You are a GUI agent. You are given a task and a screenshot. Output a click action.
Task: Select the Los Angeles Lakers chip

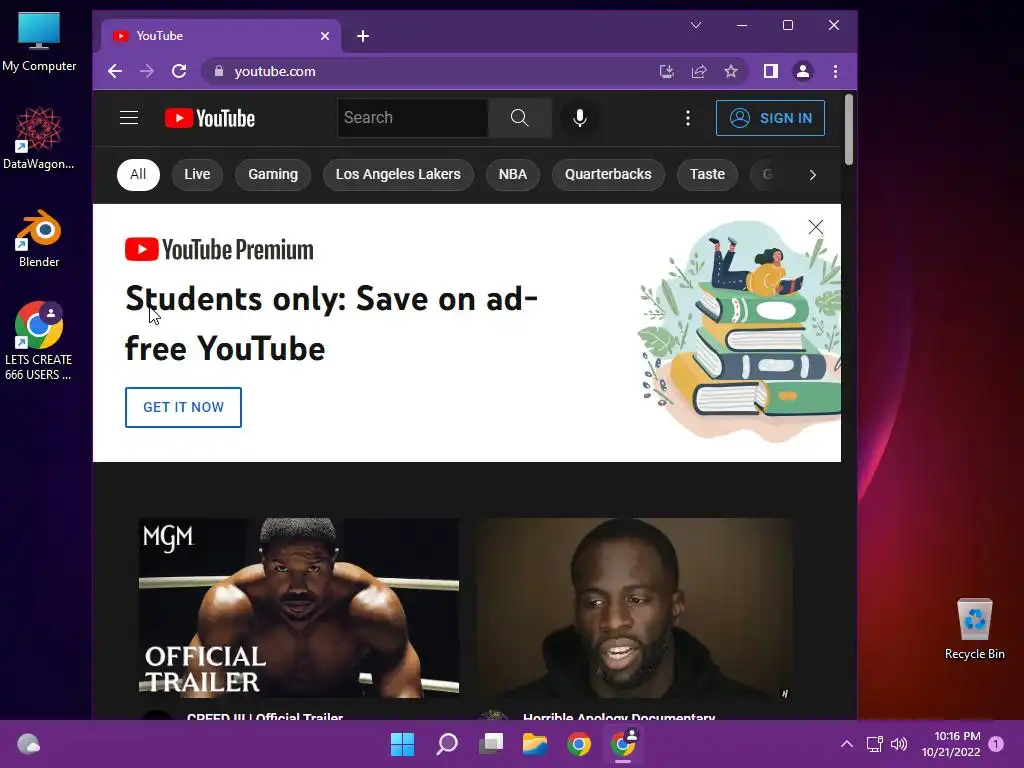tap(398, 174)
